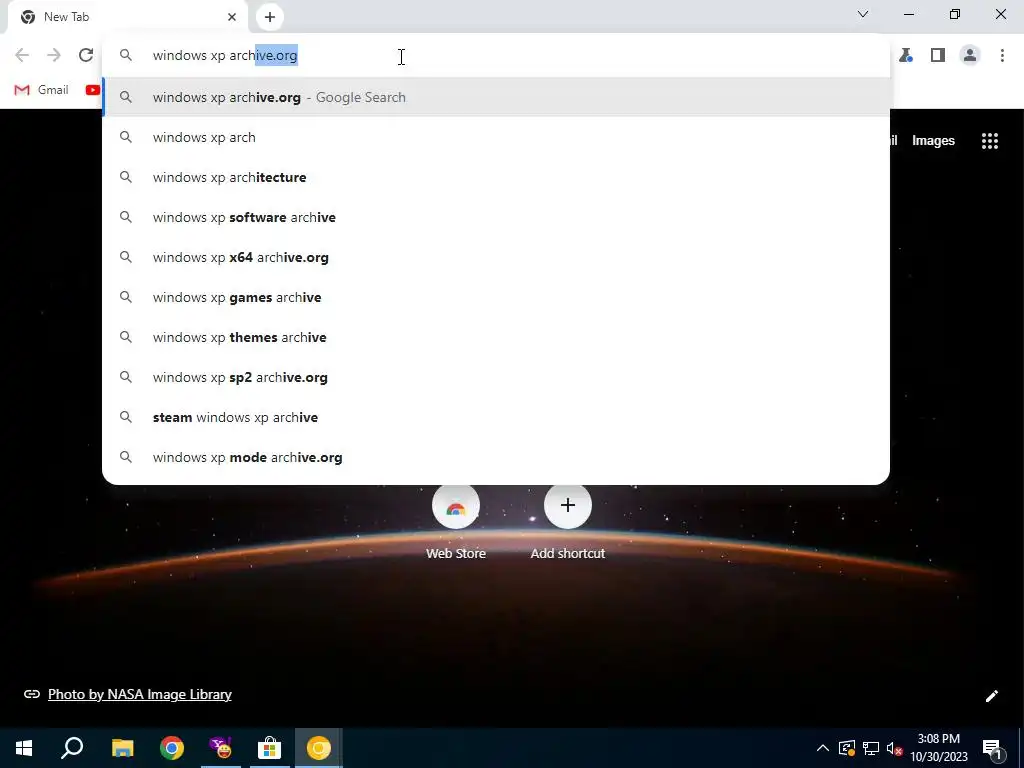Toggle the side panel icon

pos(938,56)
